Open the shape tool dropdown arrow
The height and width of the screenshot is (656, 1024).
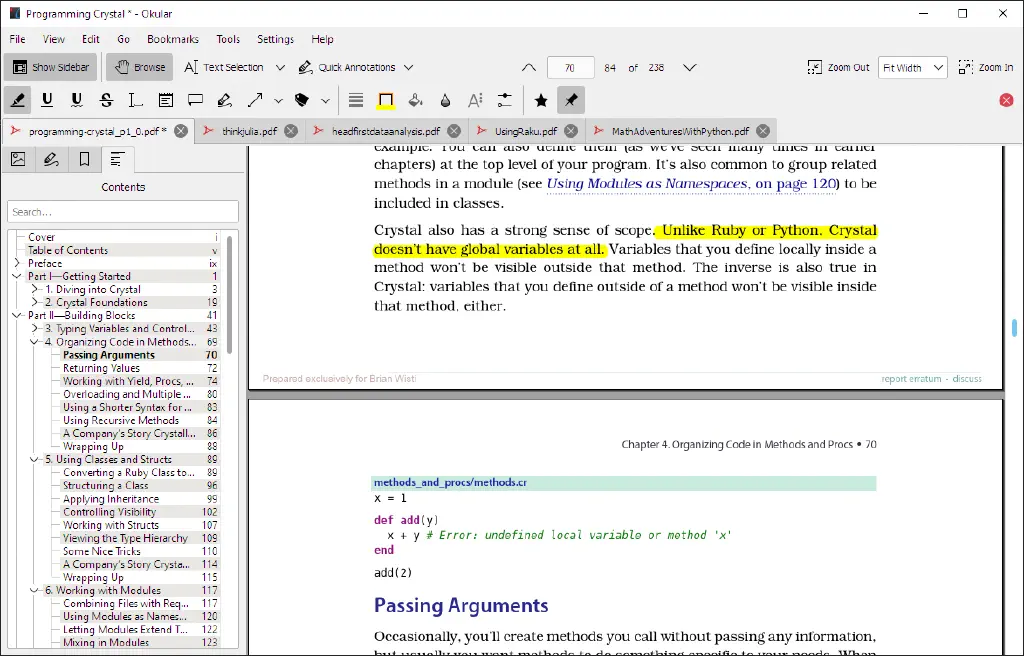pos(278,101)
